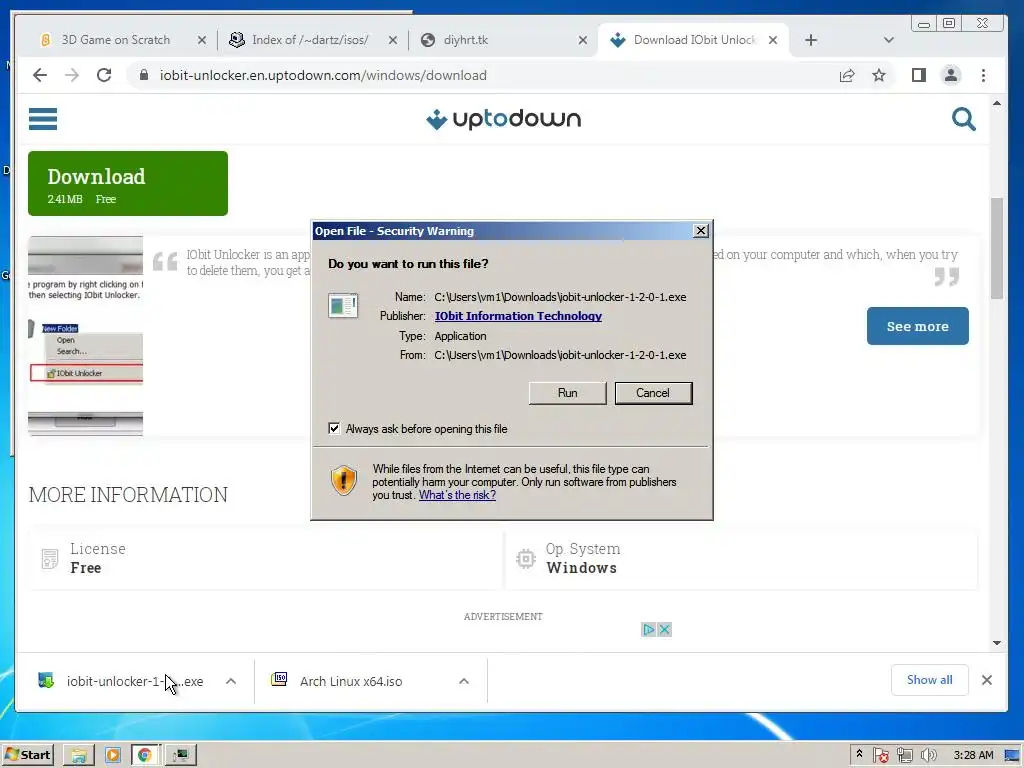
Task: Click the green Download button
Action: [x=128, y=184]
